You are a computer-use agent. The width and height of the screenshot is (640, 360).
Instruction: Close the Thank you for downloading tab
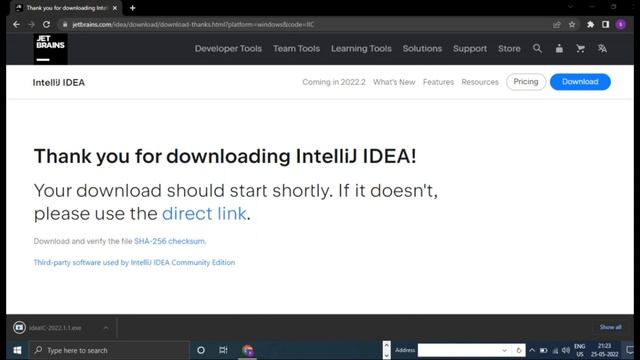tap(115, 8)
